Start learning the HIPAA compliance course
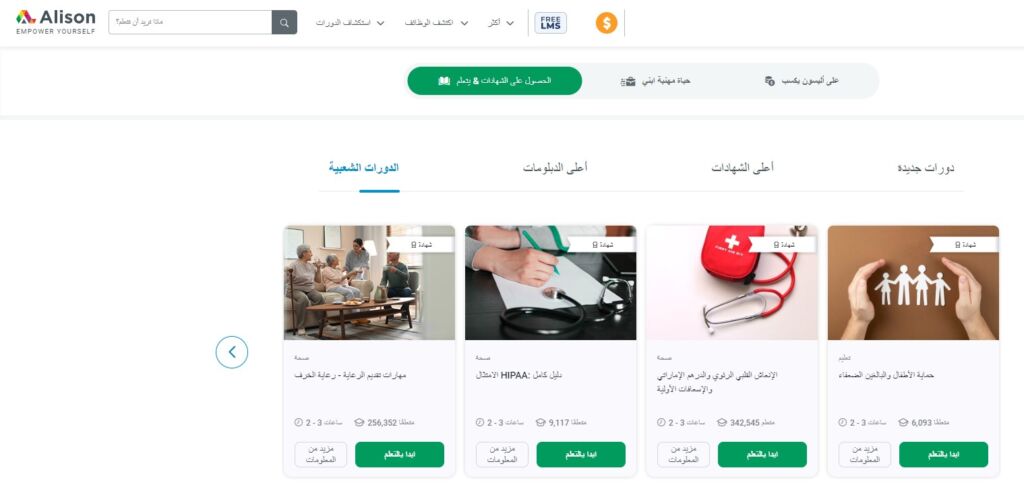 click(581, 455)
